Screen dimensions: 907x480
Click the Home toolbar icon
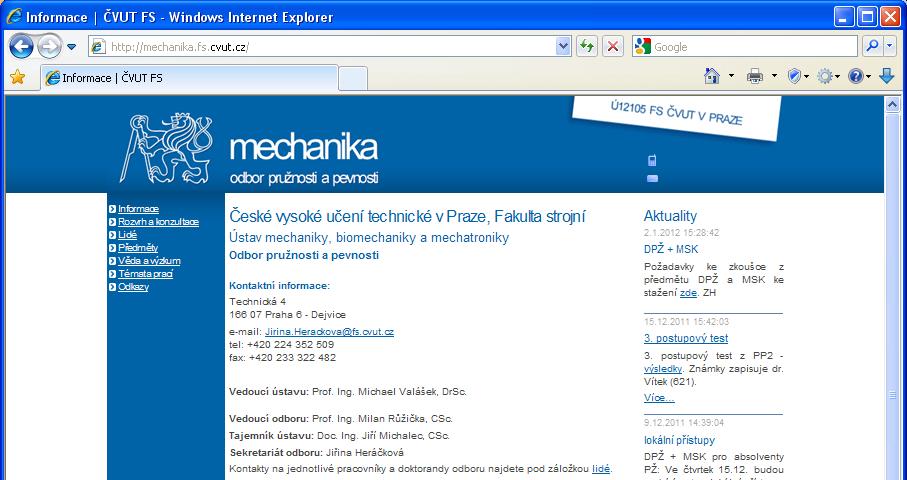point(712,76)
